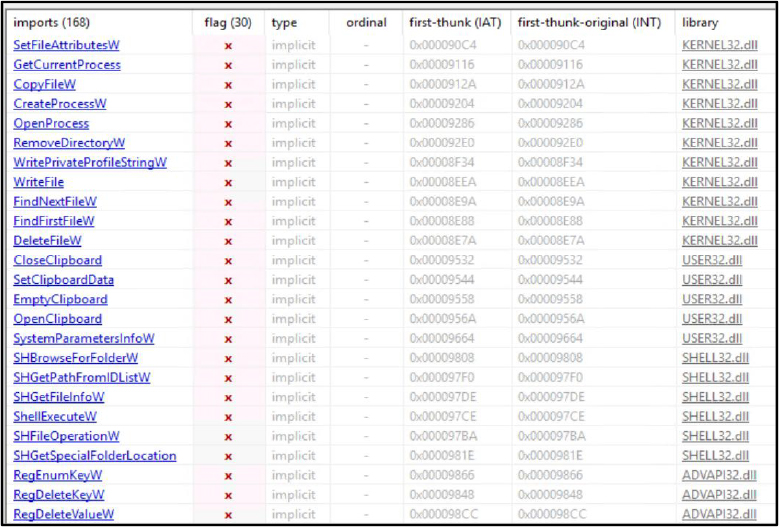Screen dimensions: 779x527
Task: Click the FindFirstFileW import link
Action: click(54, 221)
